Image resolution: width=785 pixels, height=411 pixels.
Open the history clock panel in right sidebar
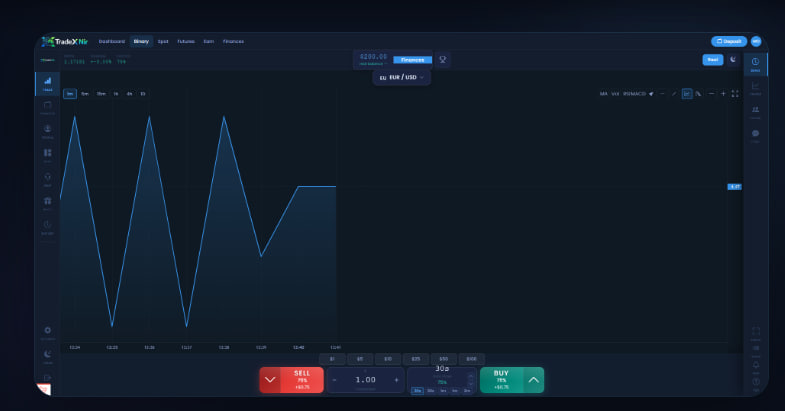click(755, 64)
